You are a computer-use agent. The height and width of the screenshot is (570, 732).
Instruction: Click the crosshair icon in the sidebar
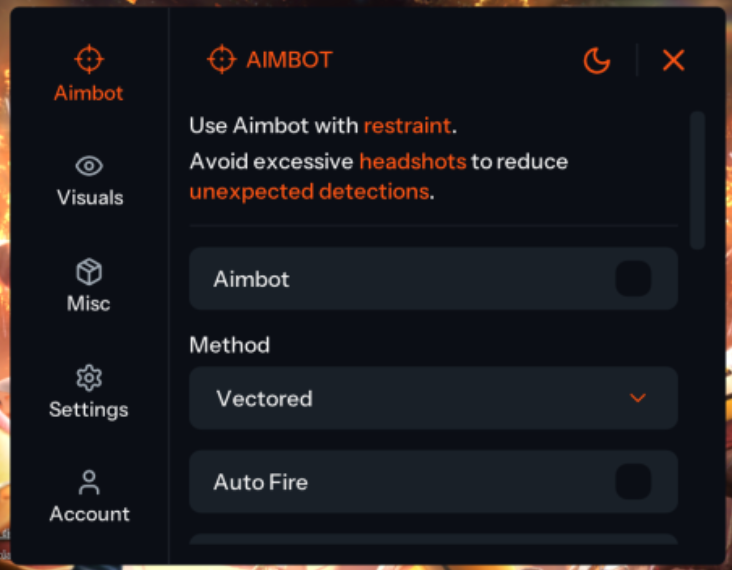pos(89,59)
